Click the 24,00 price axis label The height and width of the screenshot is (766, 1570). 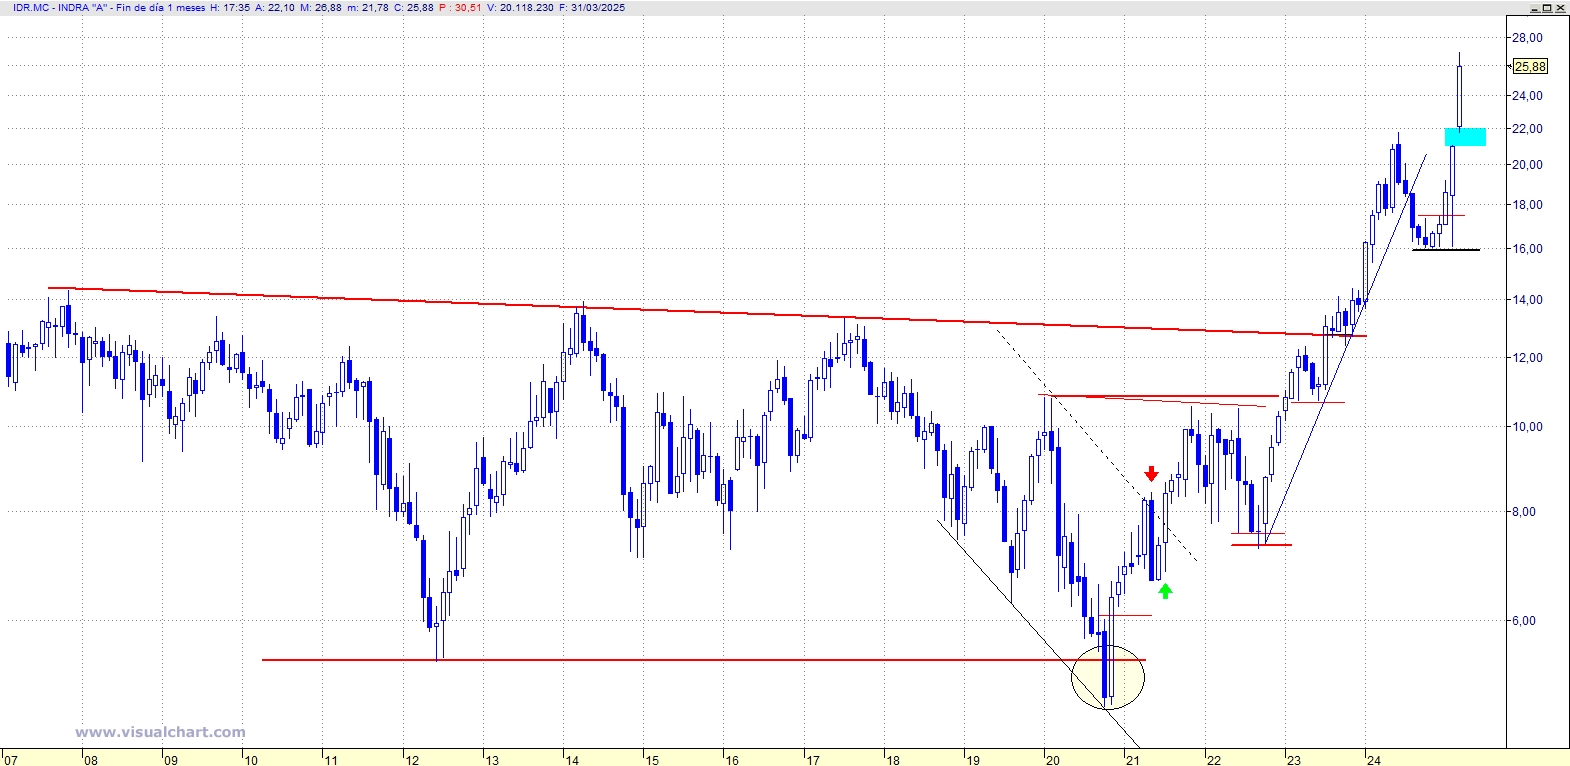tap(1527, 96)
